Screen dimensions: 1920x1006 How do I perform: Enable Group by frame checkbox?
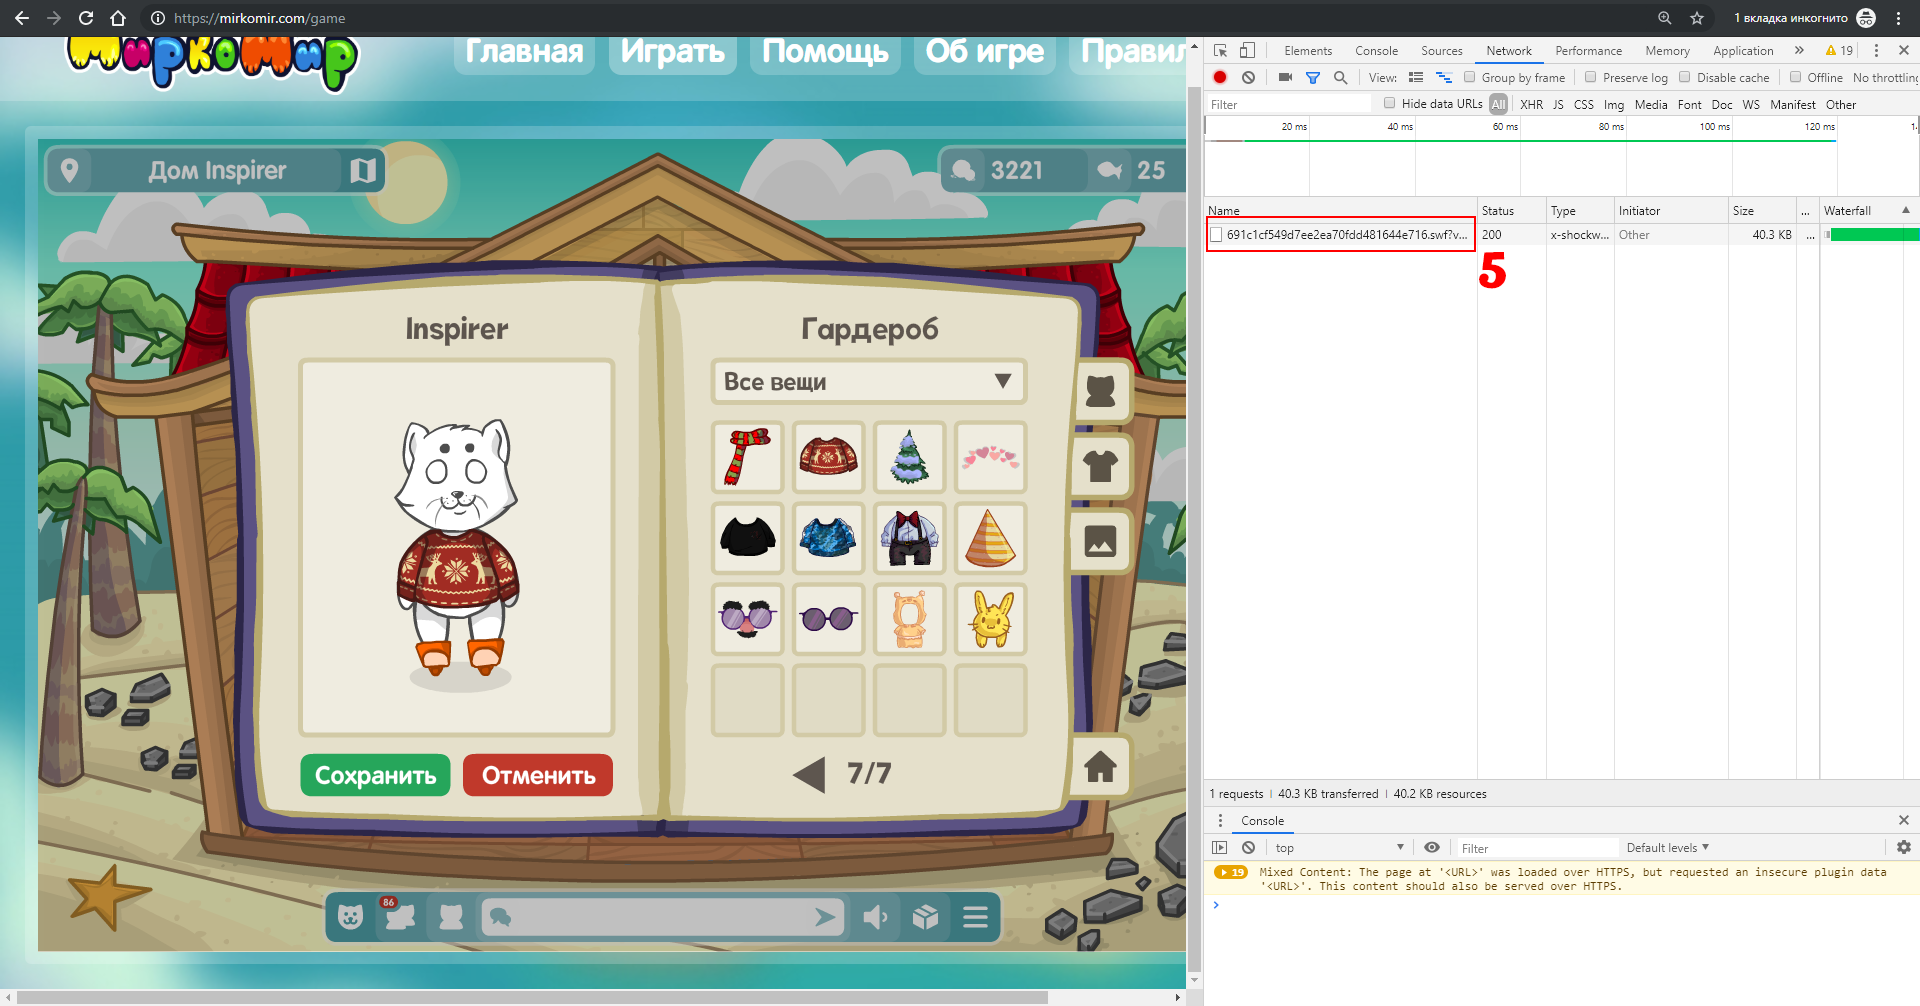click(x=1470, y=77)
